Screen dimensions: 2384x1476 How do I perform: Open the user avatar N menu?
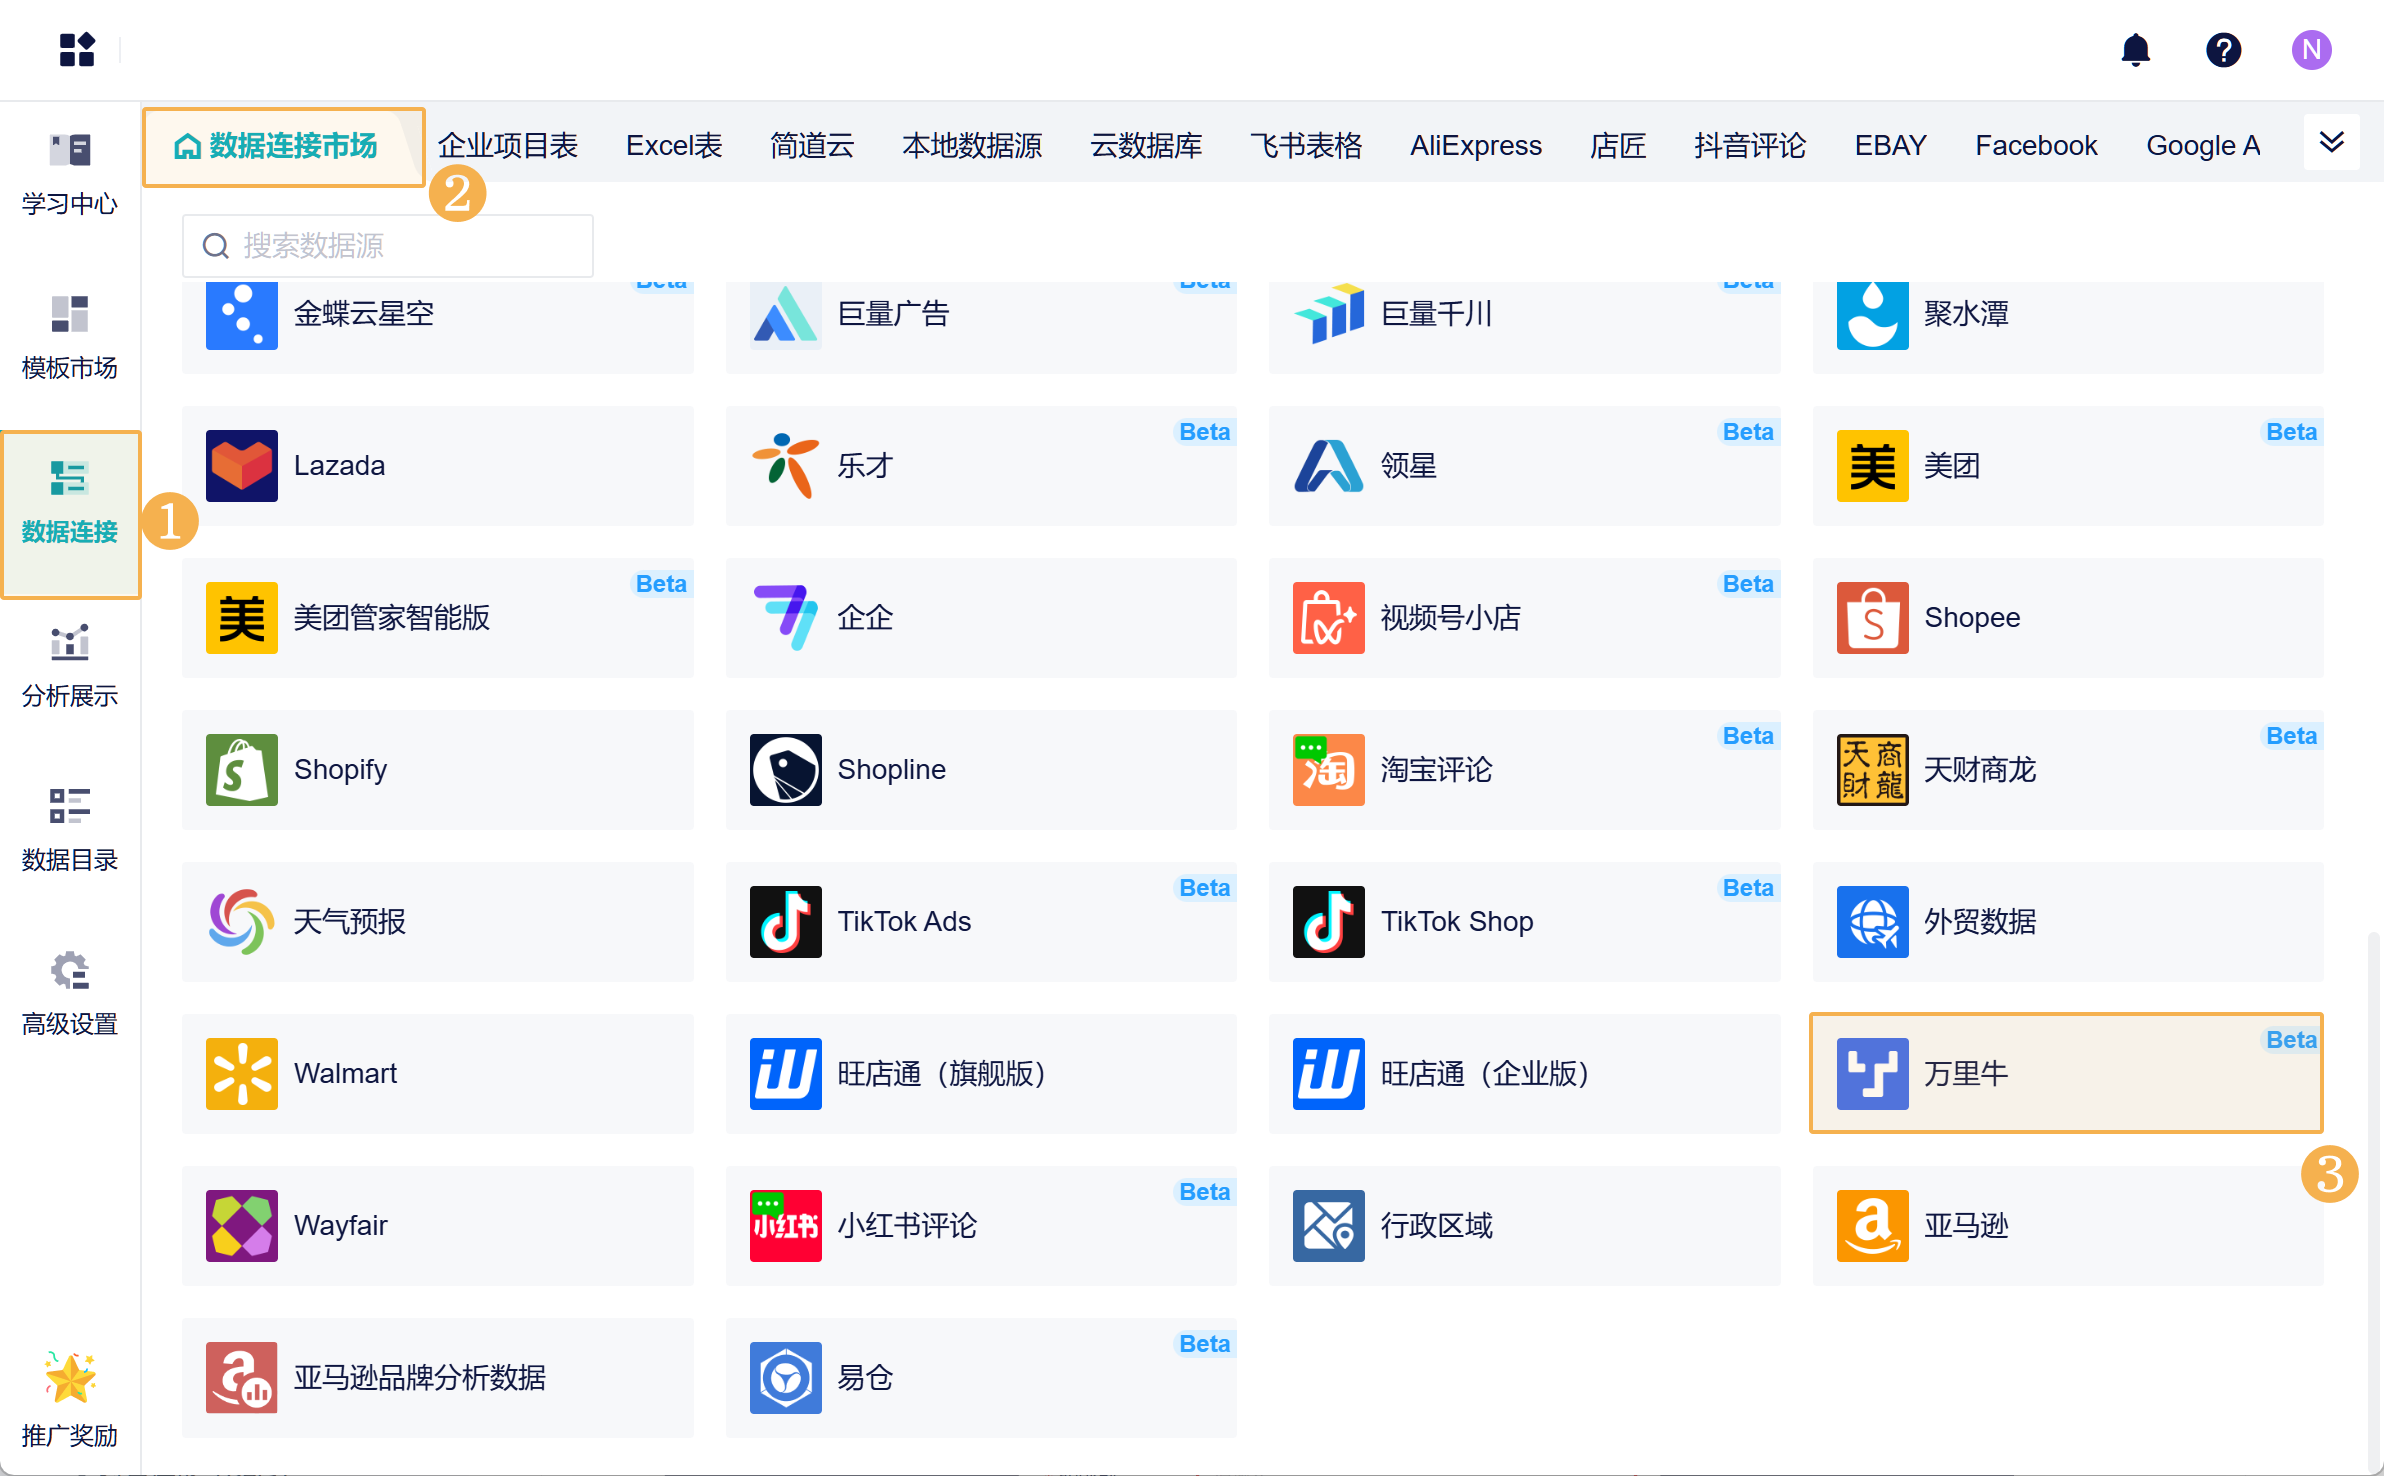click(x=2311, y=50)
